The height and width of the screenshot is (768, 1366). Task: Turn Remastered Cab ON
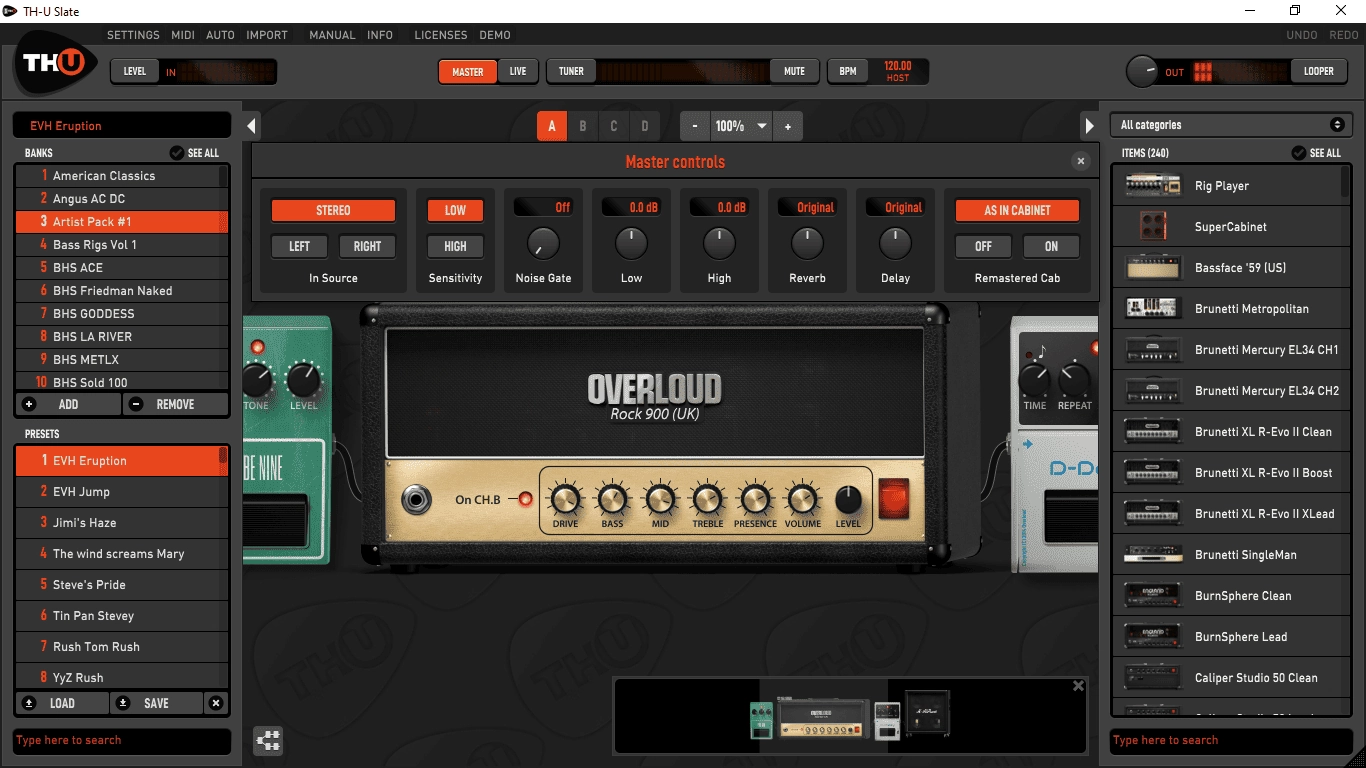click(x=1051, y=246)
